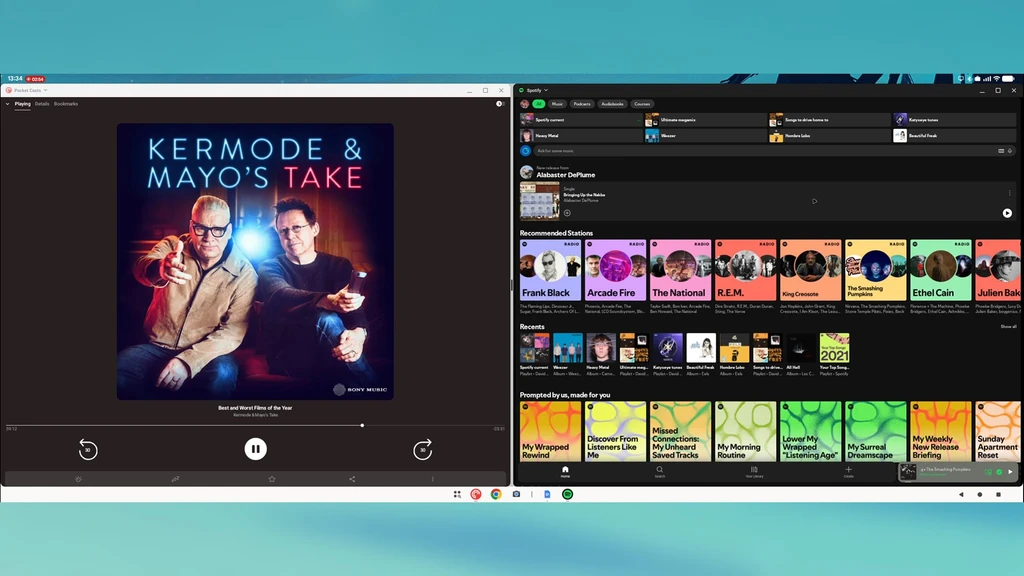Open the Spotify window title dropdown

(546, 90)
